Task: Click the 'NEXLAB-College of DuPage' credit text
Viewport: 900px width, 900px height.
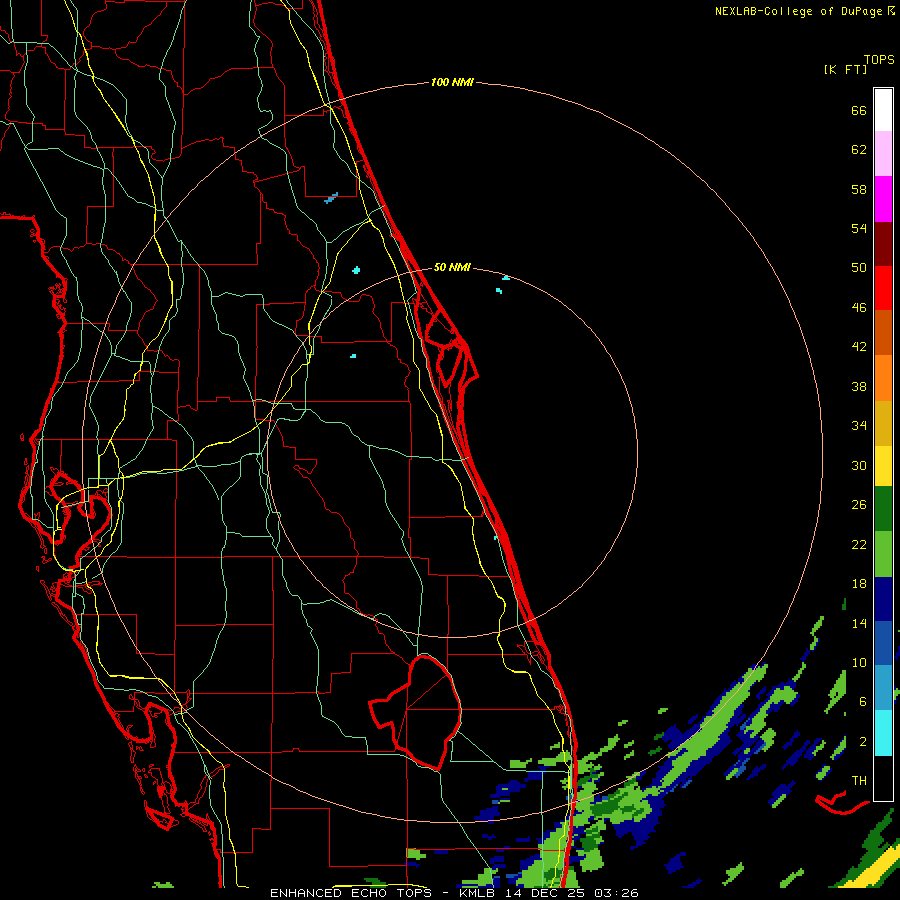Action: (x=798, y=11)
